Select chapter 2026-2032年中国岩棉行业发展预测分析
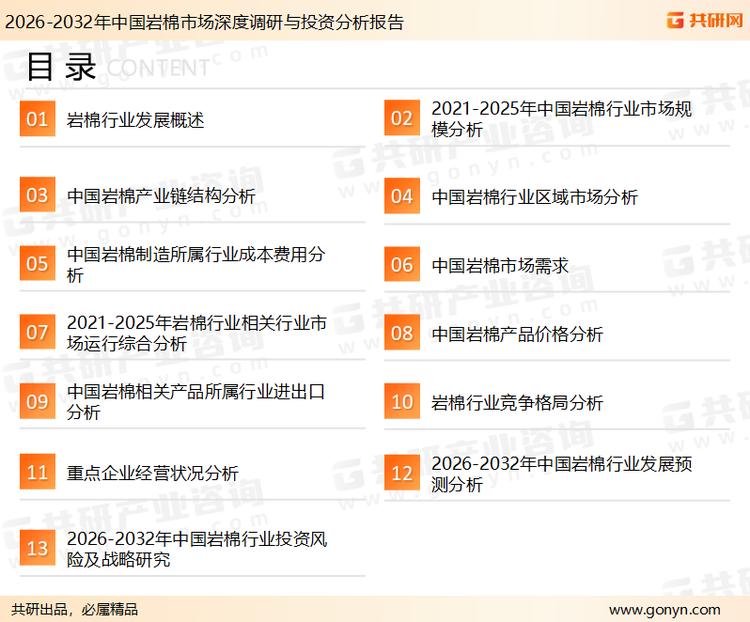750x622 pixels. coord(562,474)
